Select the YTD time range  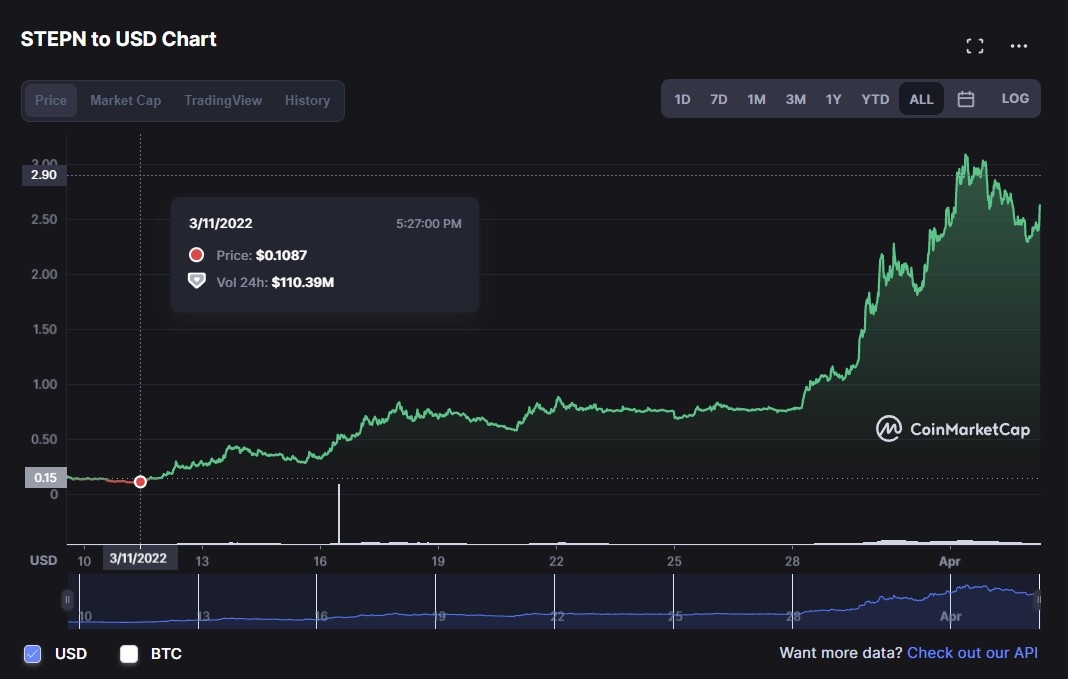tap(875, 99)
